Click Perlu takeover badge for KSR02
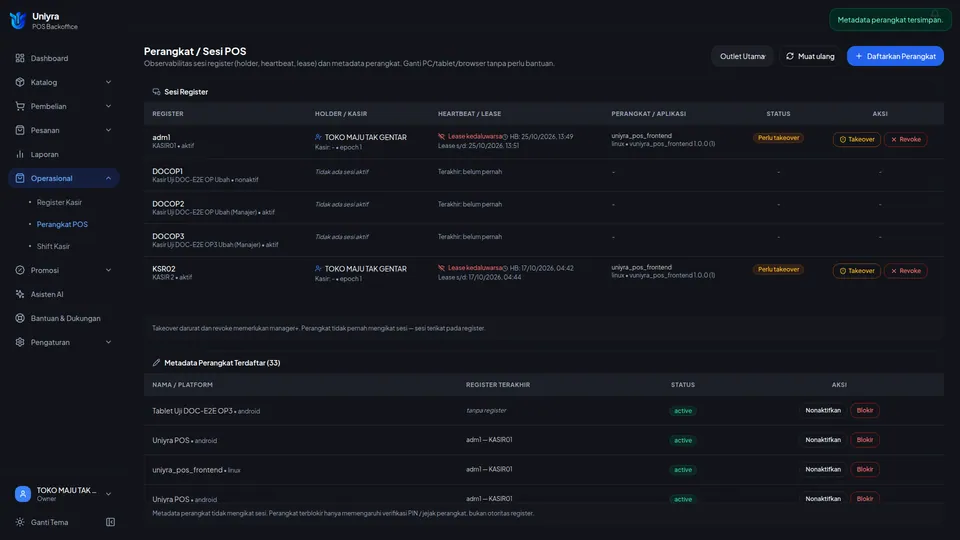Image resolution: width=960 pixels, height=540 pixels. point(778,269)
